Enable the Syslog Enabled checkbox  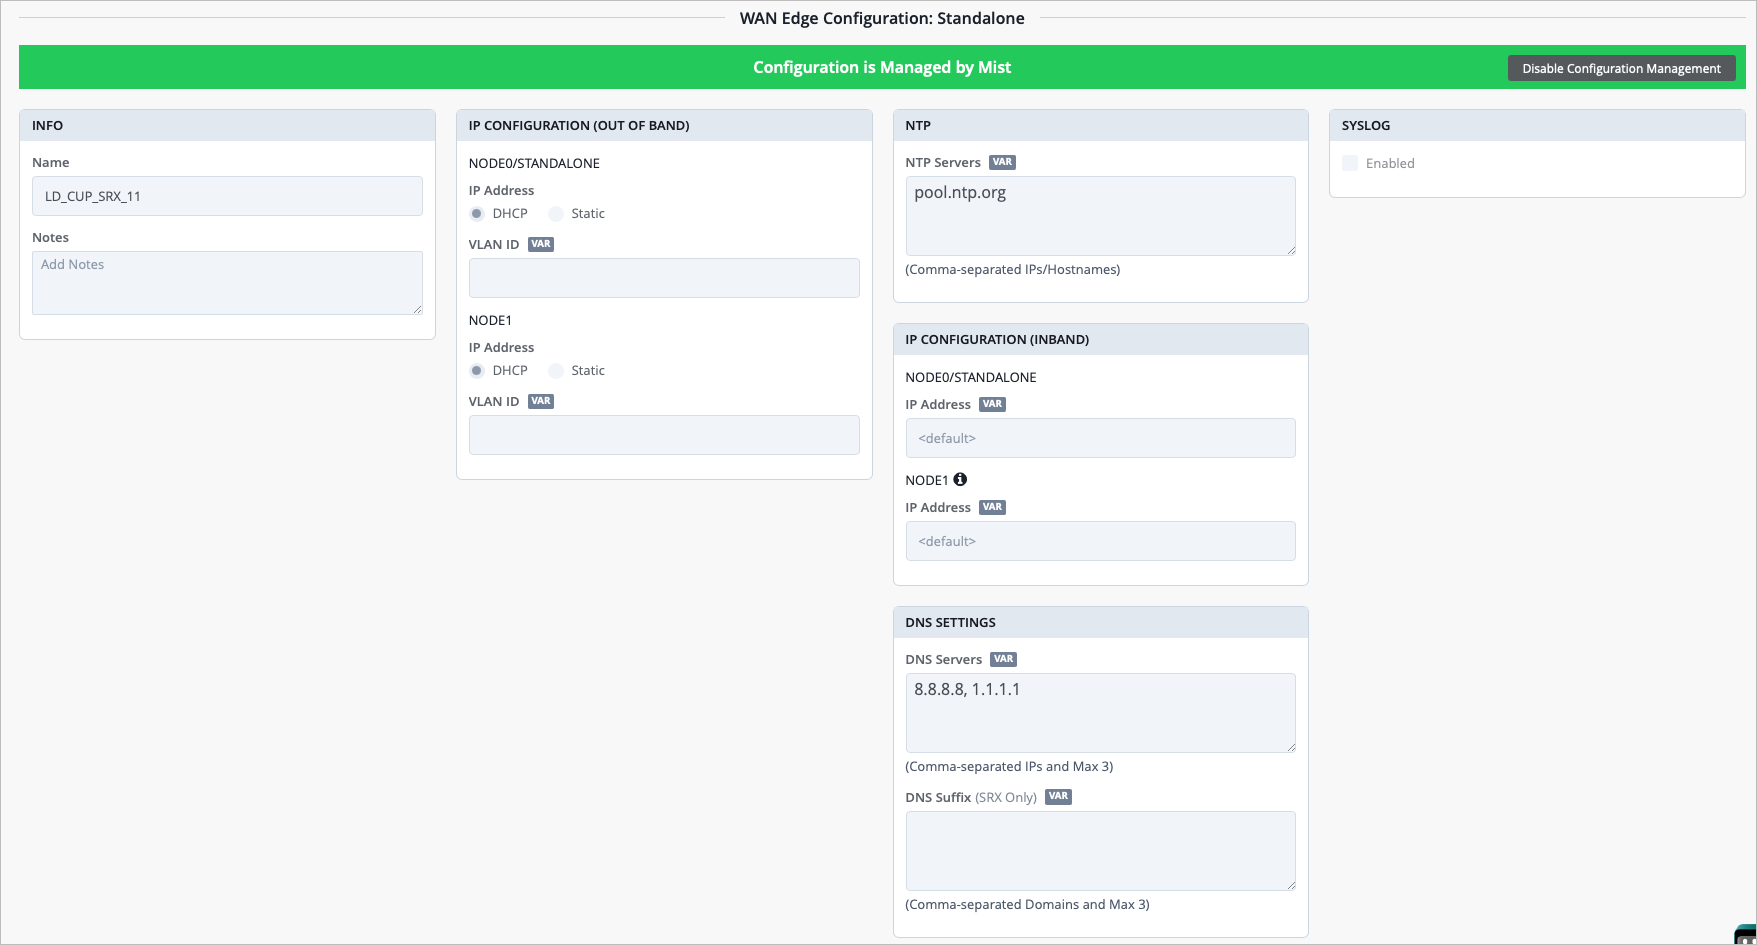(1350, 162)
